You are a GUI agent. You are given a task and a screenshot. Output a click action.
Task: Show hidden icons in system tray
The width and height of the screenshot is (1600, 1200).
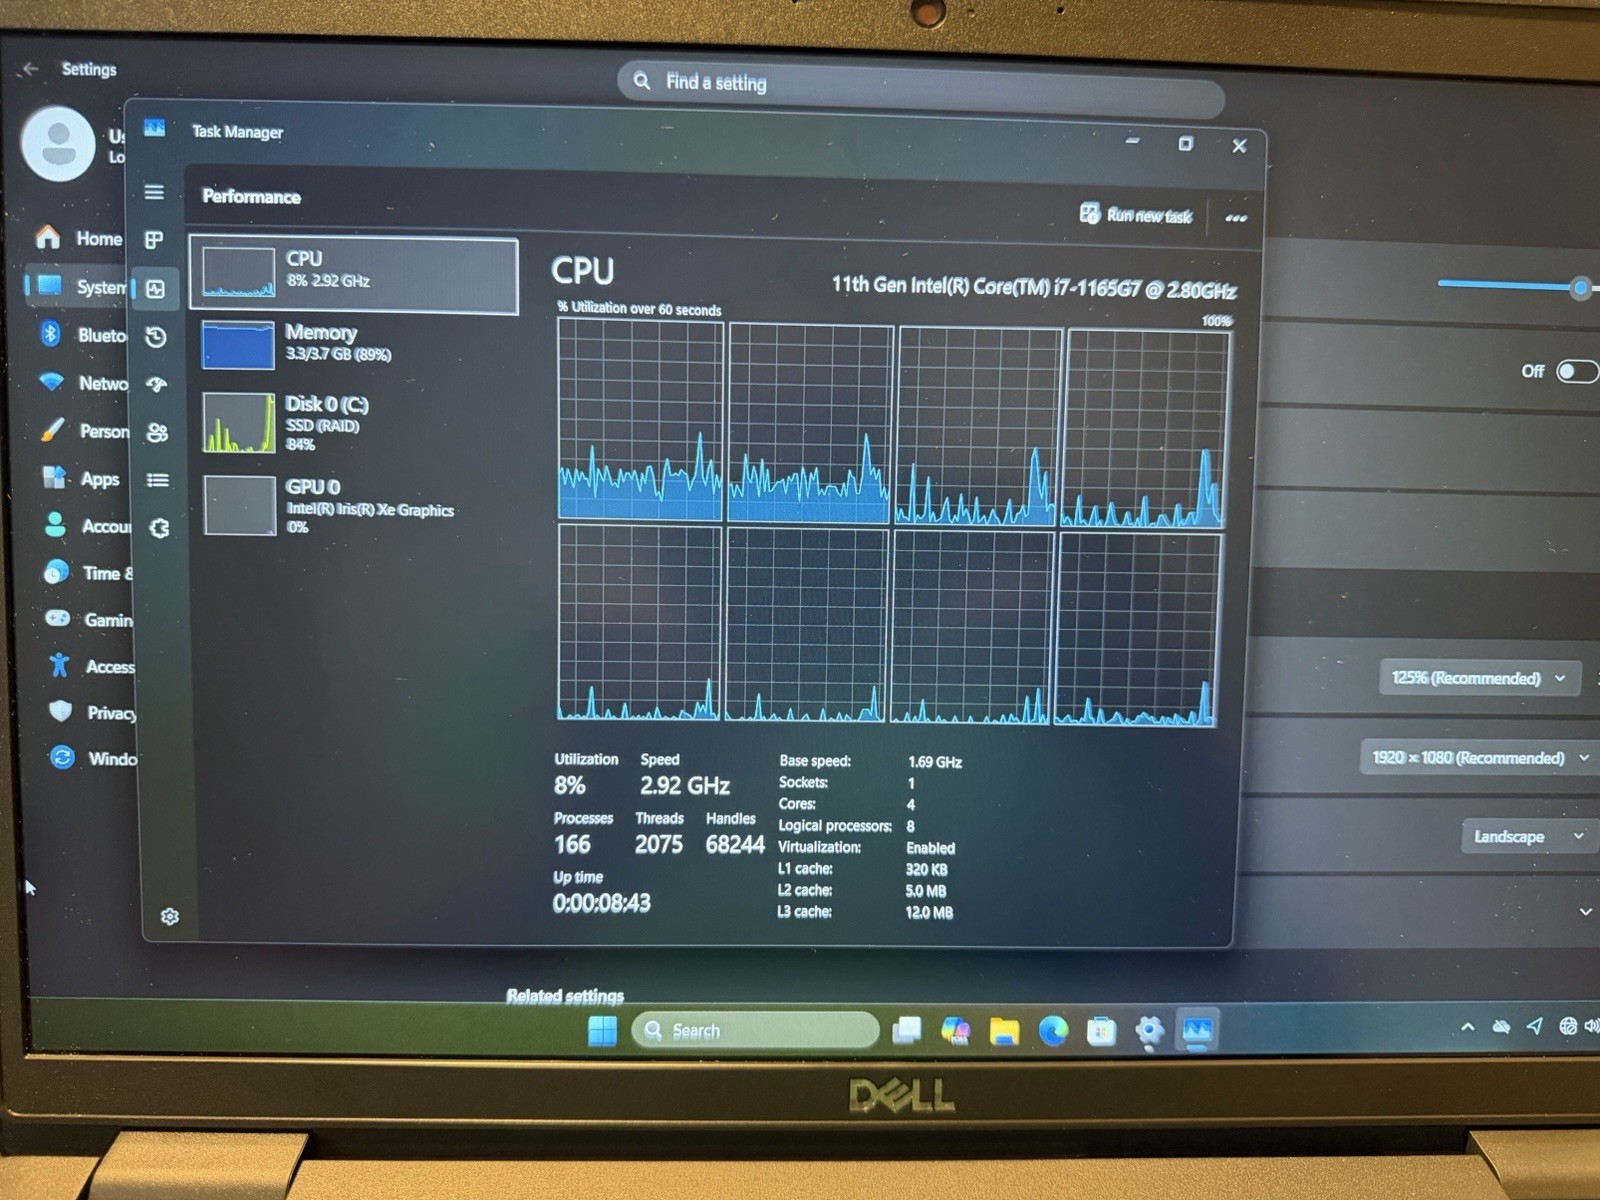[x=1467, y=1026]
